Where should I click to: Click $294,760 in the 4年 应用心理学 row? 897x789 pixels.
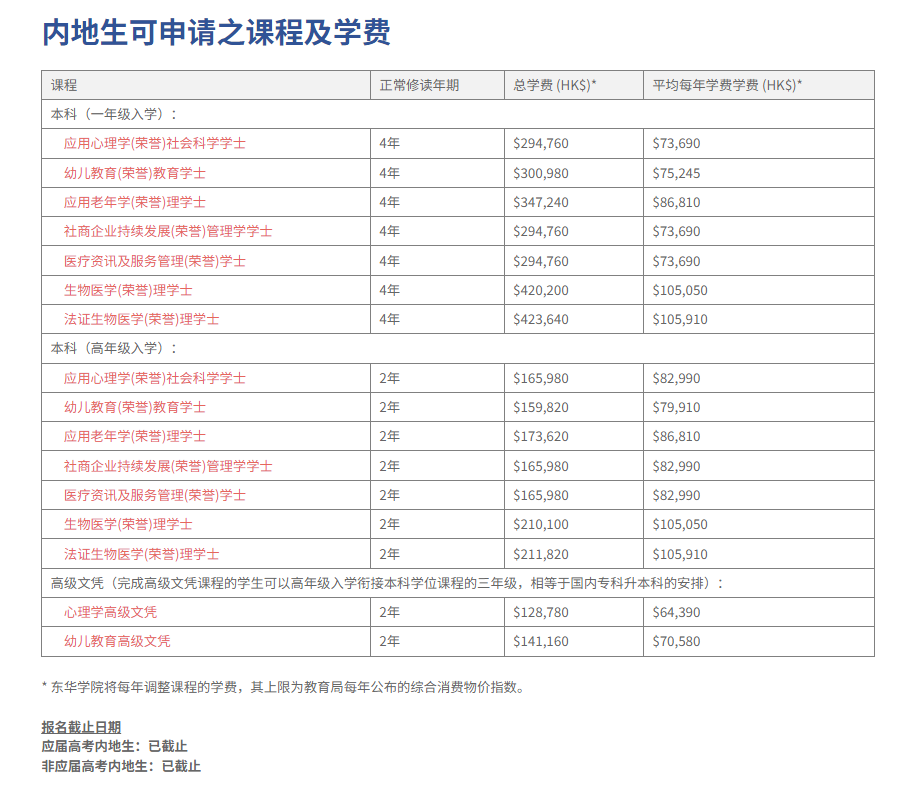(x=541, y=144)
